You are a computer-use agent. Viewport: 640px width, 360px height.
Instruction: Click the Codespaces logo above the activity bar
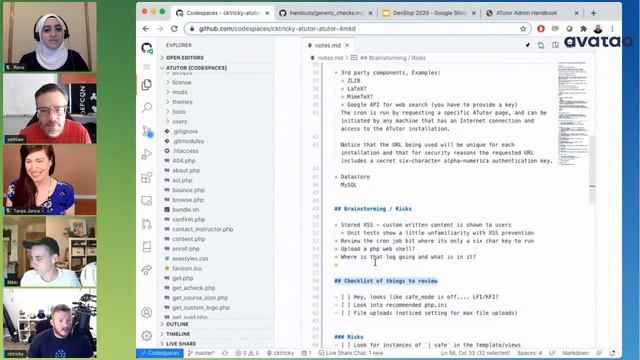147,48
